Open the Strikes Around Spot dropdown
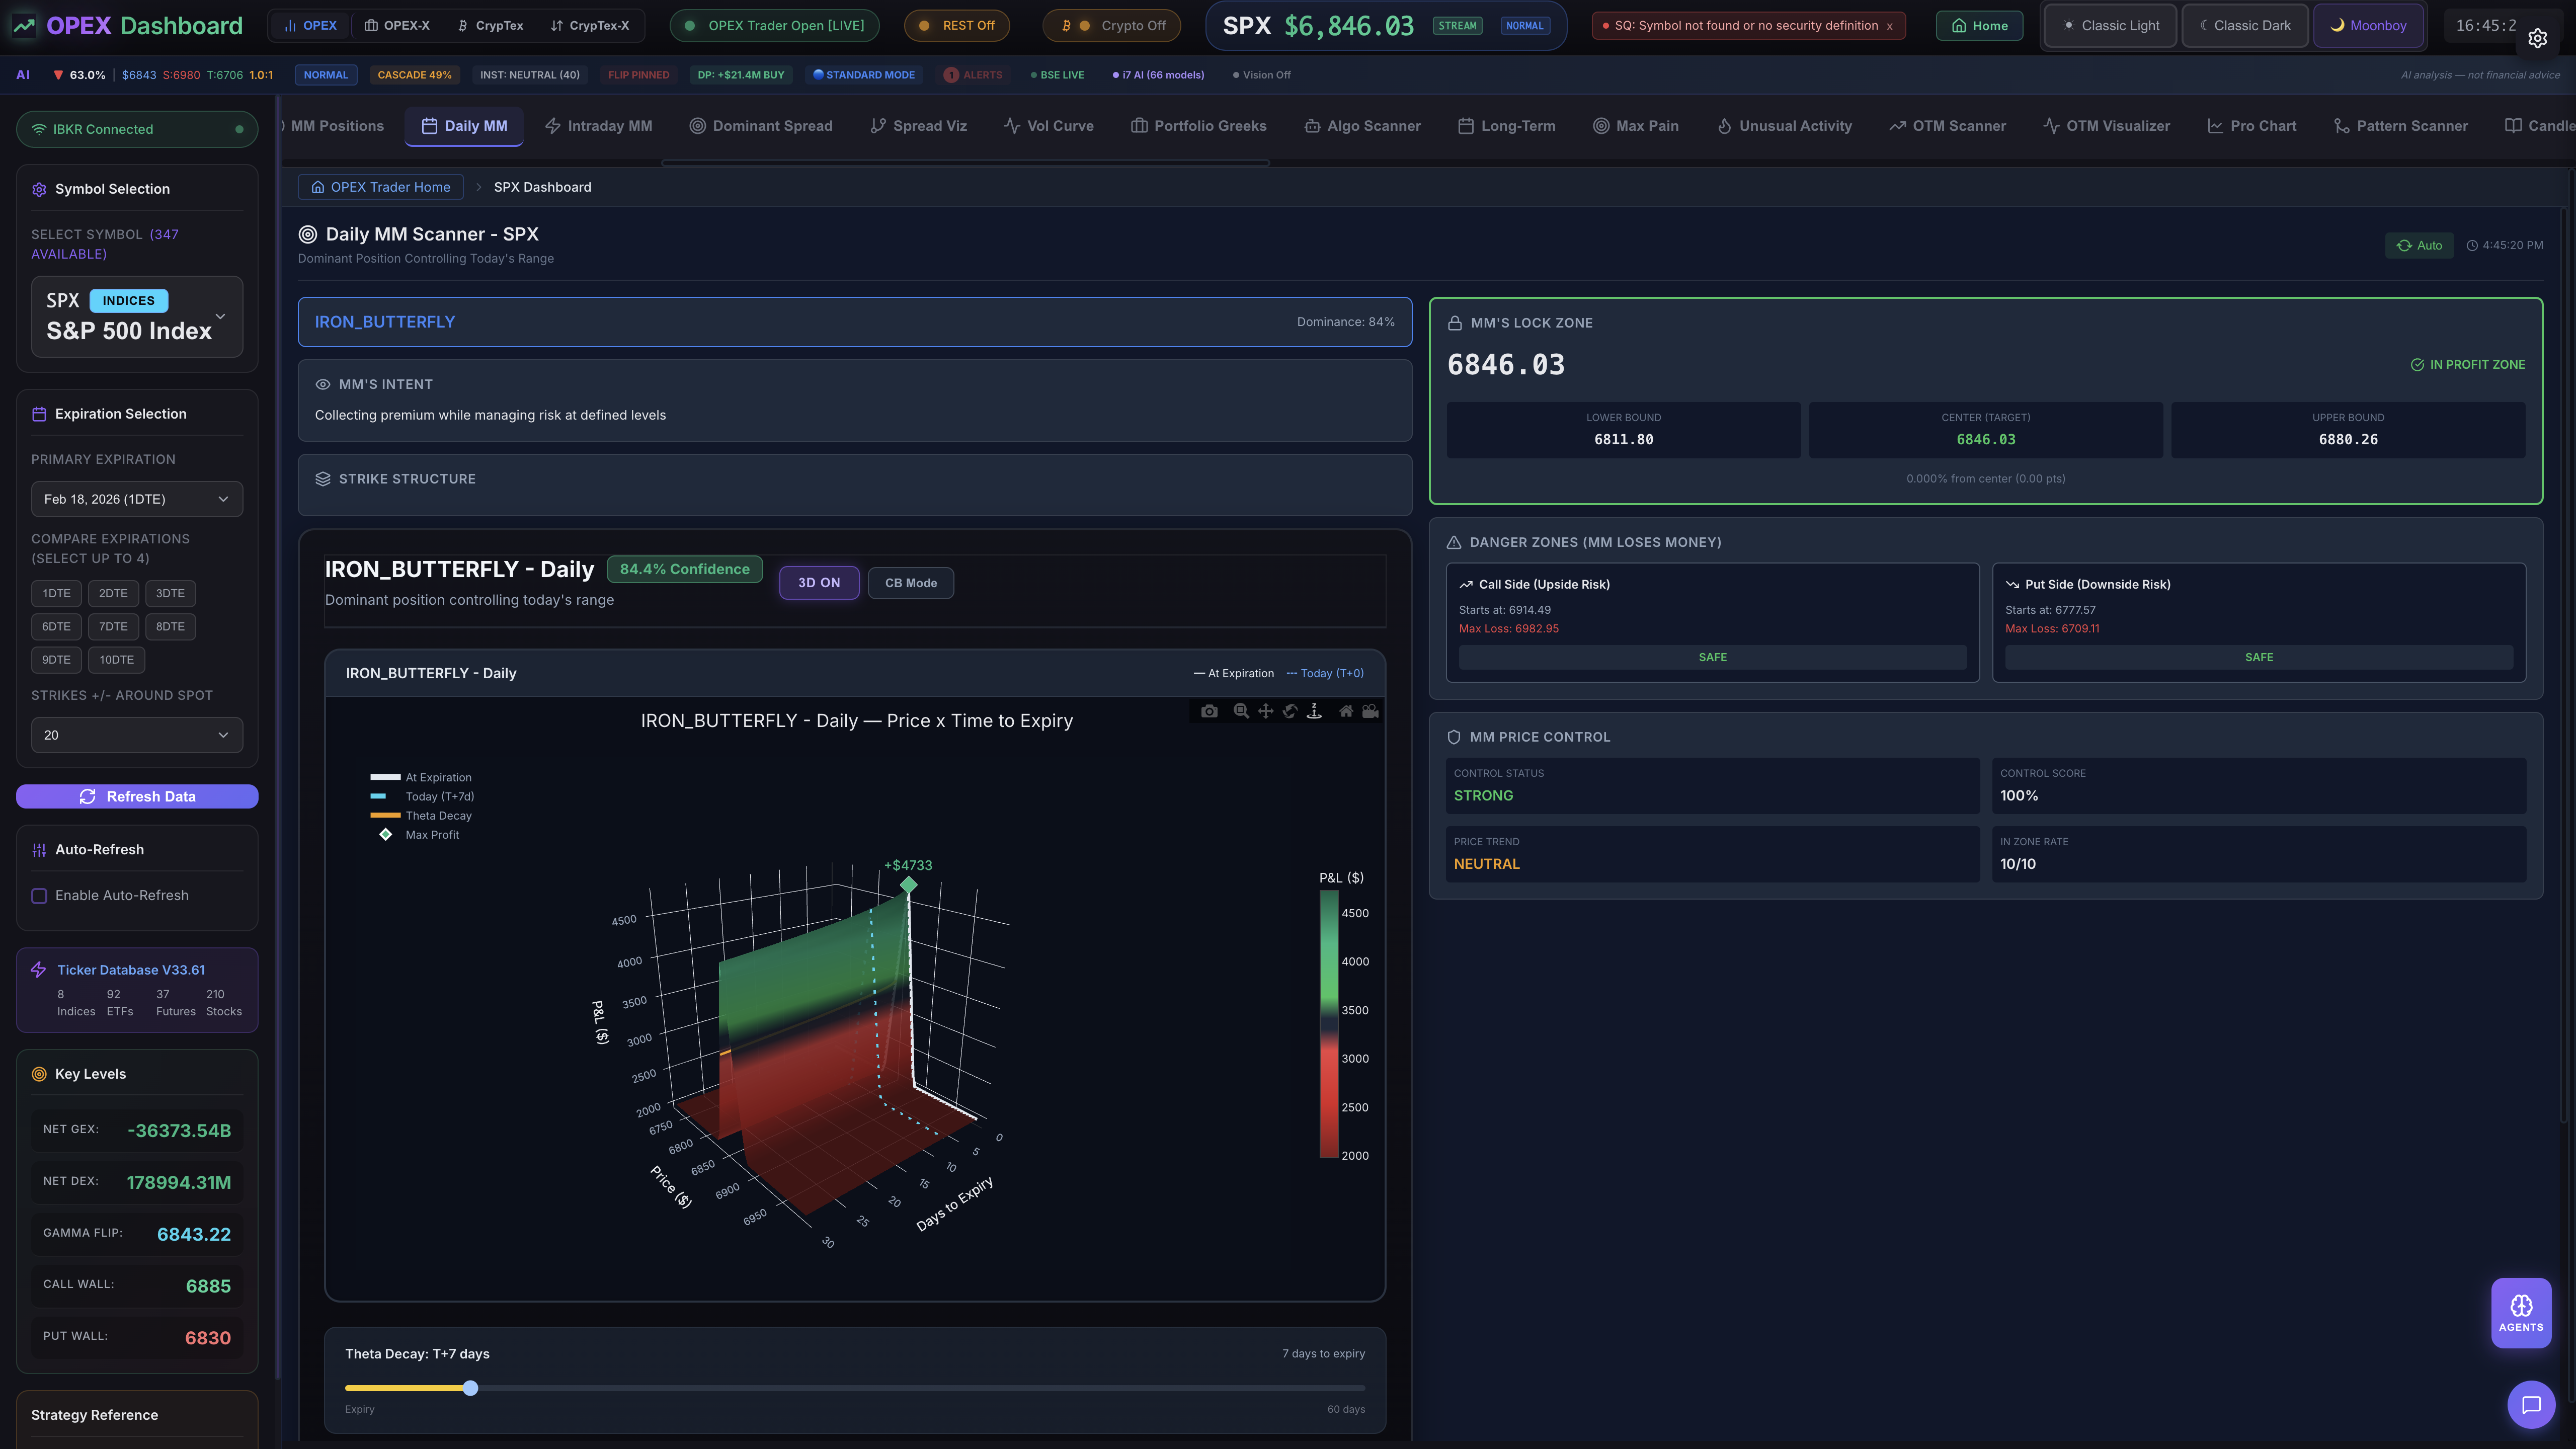This screenshot has width=2576, height=1449. [x=137, y=735]
